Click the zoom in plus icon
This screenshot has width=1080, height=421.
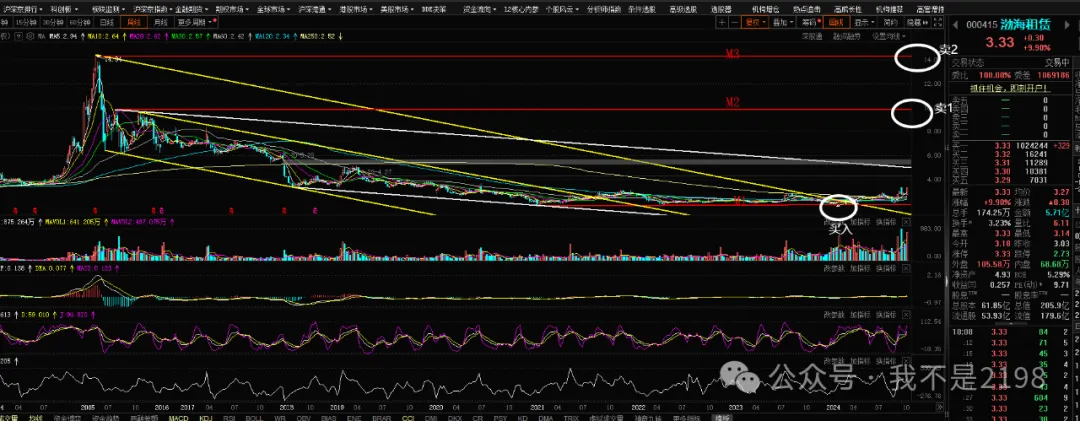[x=722, y=22]
